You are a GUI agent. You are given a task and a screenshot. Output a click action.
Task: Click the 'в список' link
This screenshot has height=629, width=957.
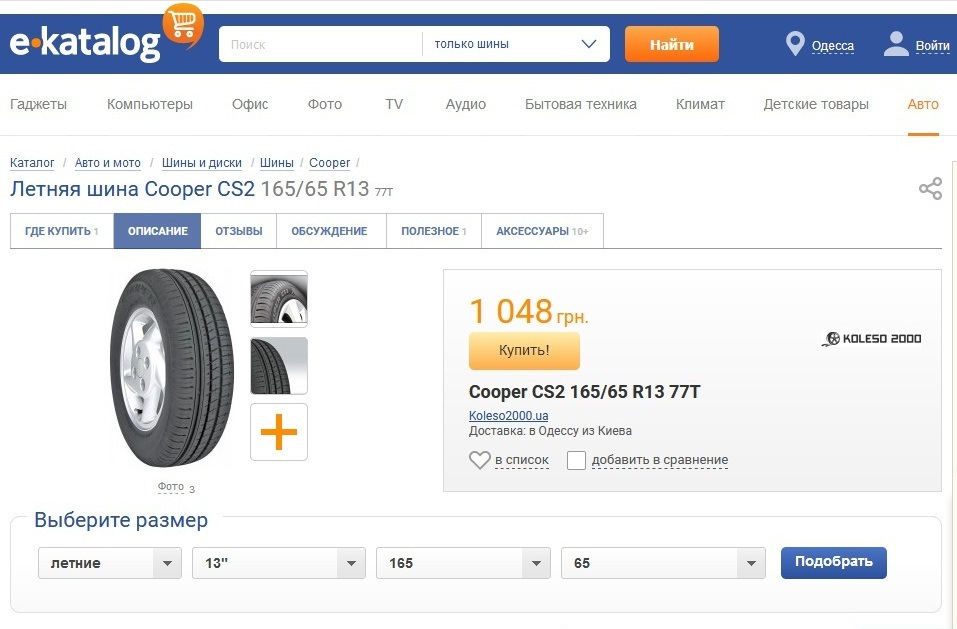pyautogui.click(x=522, y=460)
